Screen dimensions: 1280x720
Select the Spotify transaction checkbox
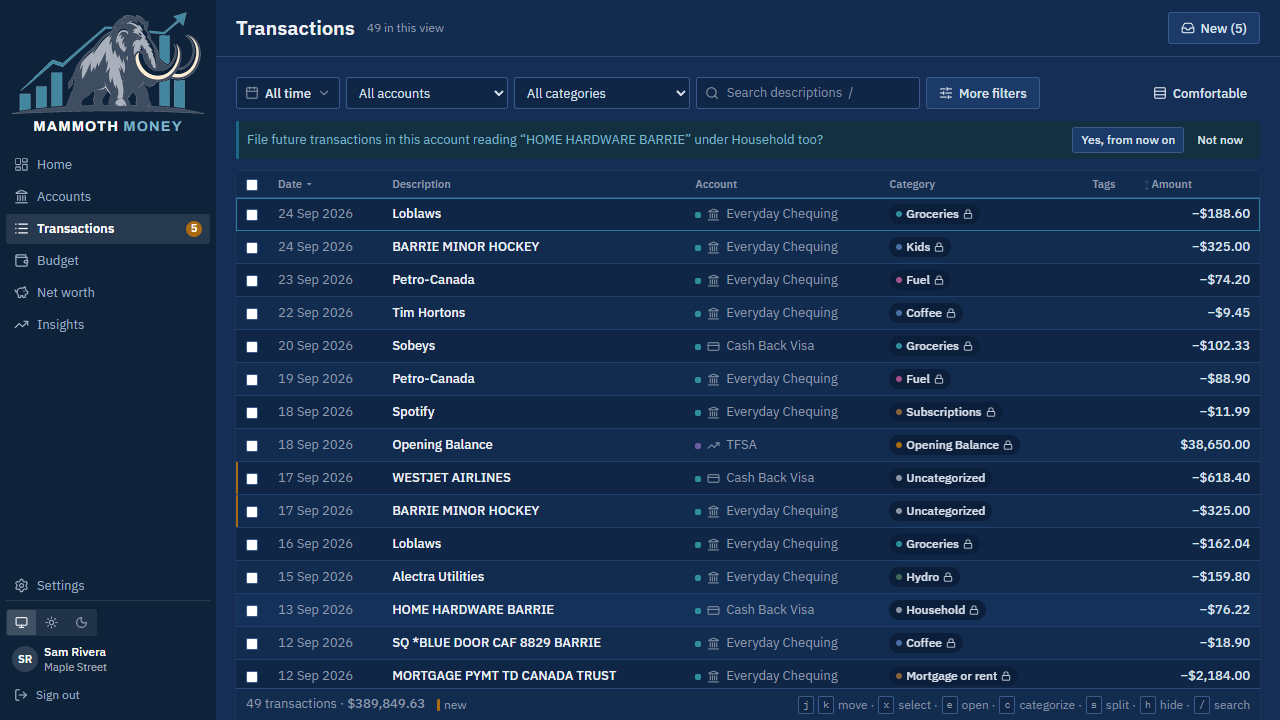coord(252,413)
